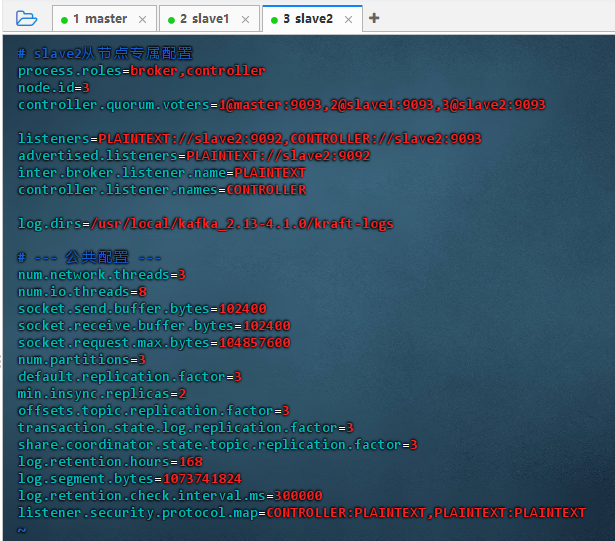This screenshot has width=615, height=541.
Task: Click the node.id=3 line
Action: pyautogui.click(x=54, y=87)
